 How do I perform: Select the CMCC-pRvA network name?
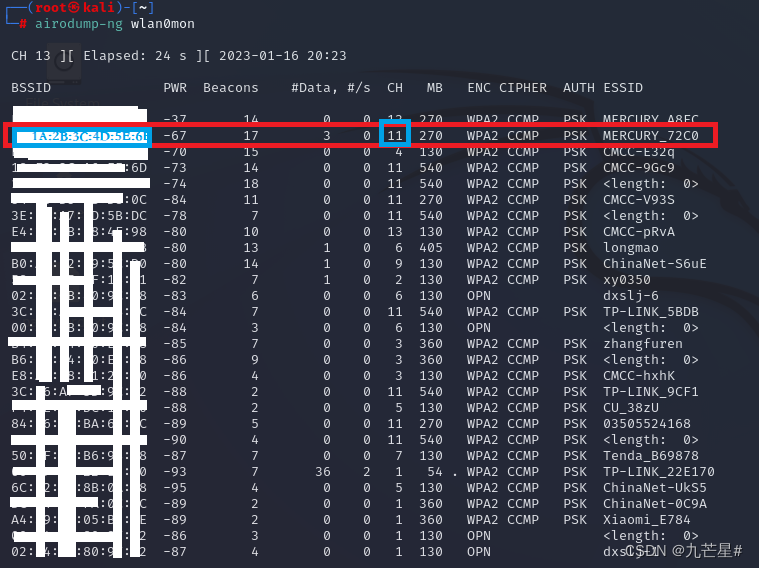pyautogui.click(x=638, y=231)
